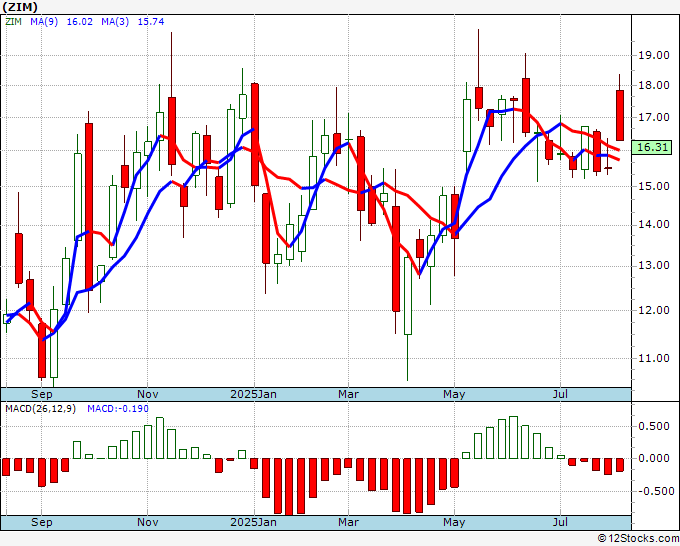Image resolution: width=680 pixels, height=546 pixels.
Task: Click Jul on the price chart date axis
Action: click(x=560, y=395)
